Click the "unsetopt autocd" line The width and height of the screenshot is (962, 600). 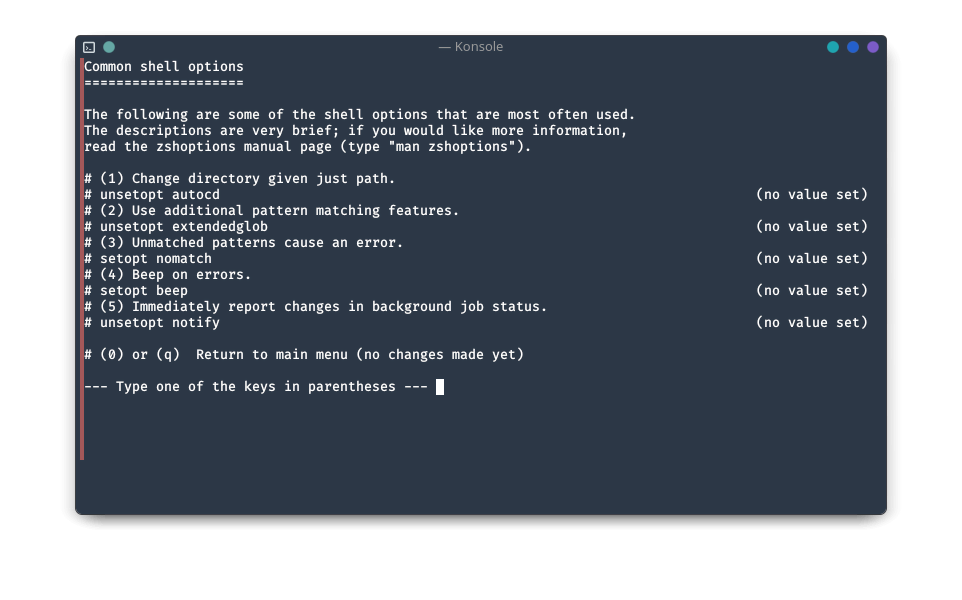point(152,194)
